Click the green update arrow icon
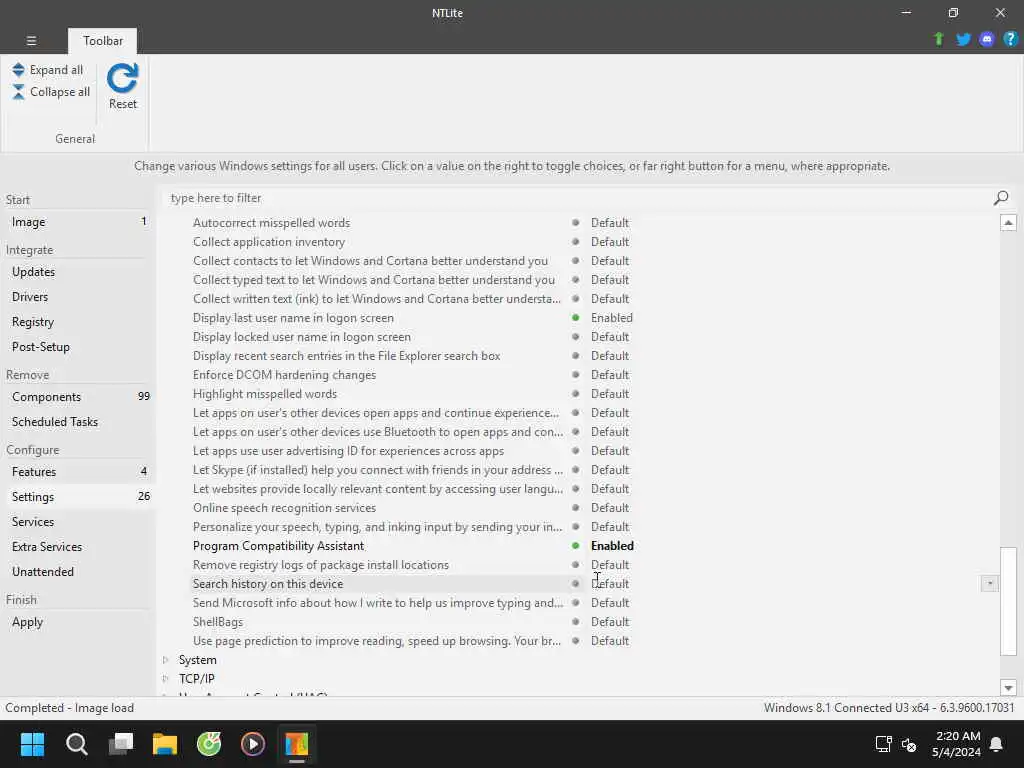The width and height of the screenshot is (1024, 768). [938, 39]
